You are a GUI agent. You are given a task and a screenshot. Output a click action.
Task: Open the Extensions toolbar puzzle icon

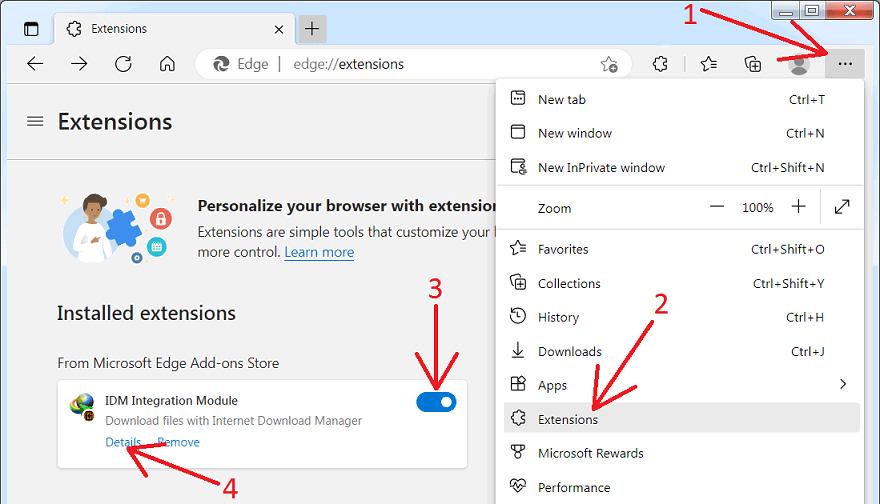[x=661, y=64]
